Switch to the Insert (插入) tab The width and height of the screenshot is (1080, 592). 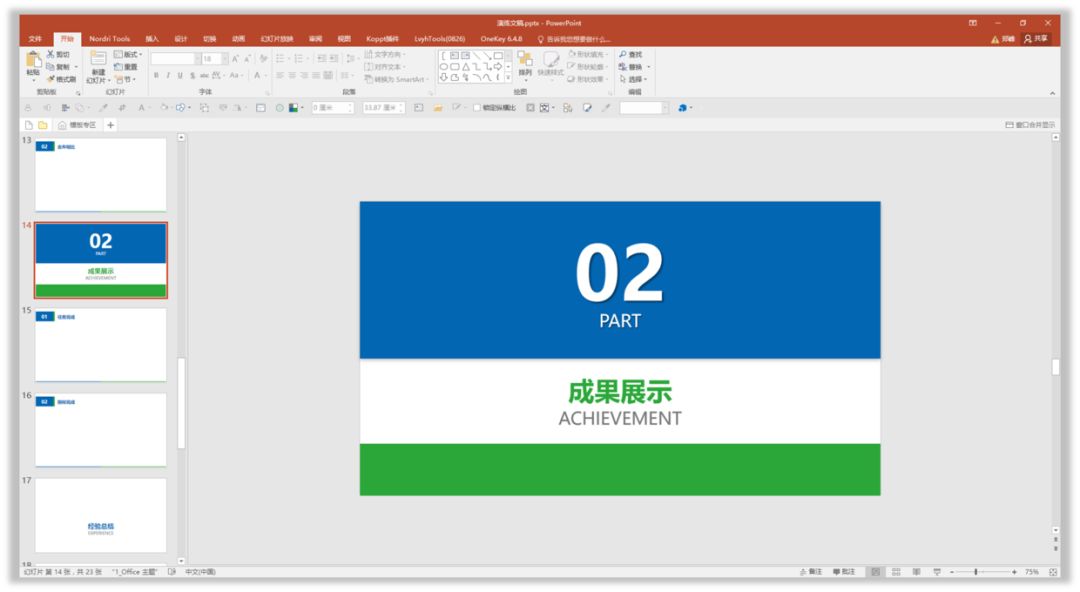tap(152, 39)
